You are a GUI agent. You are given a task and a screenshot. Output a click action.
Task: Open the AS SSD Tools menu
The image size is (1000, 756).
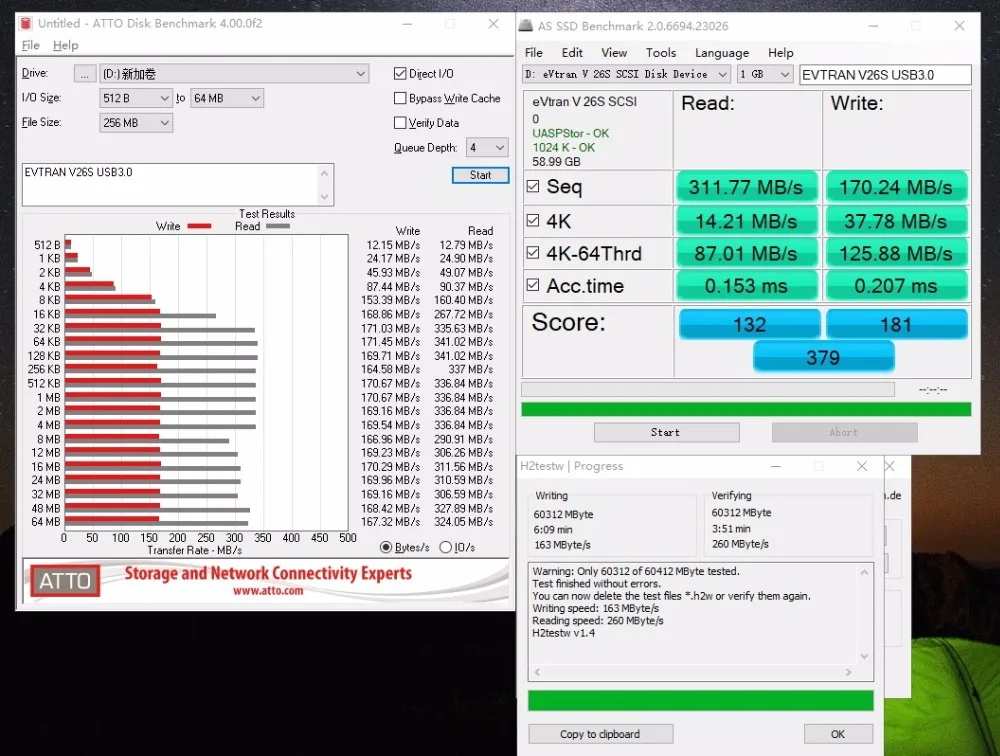tap(661, 52)
